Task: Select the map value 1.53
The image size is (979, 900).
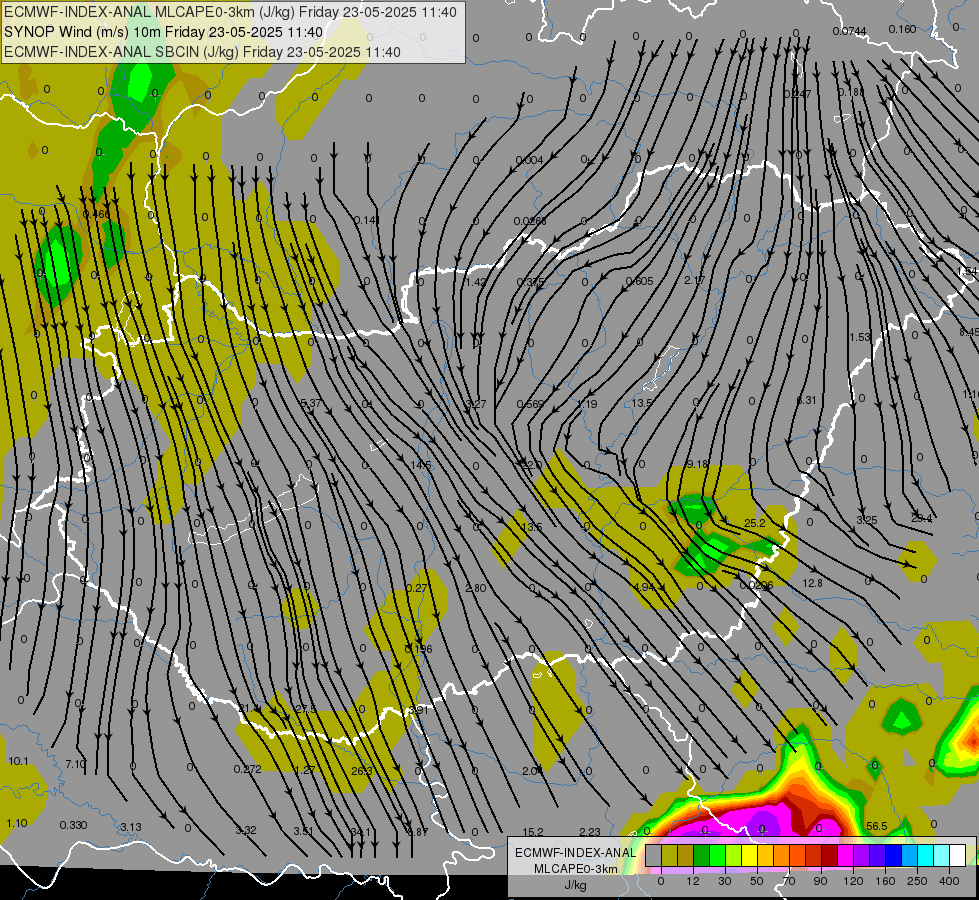Action: [860, 337]
